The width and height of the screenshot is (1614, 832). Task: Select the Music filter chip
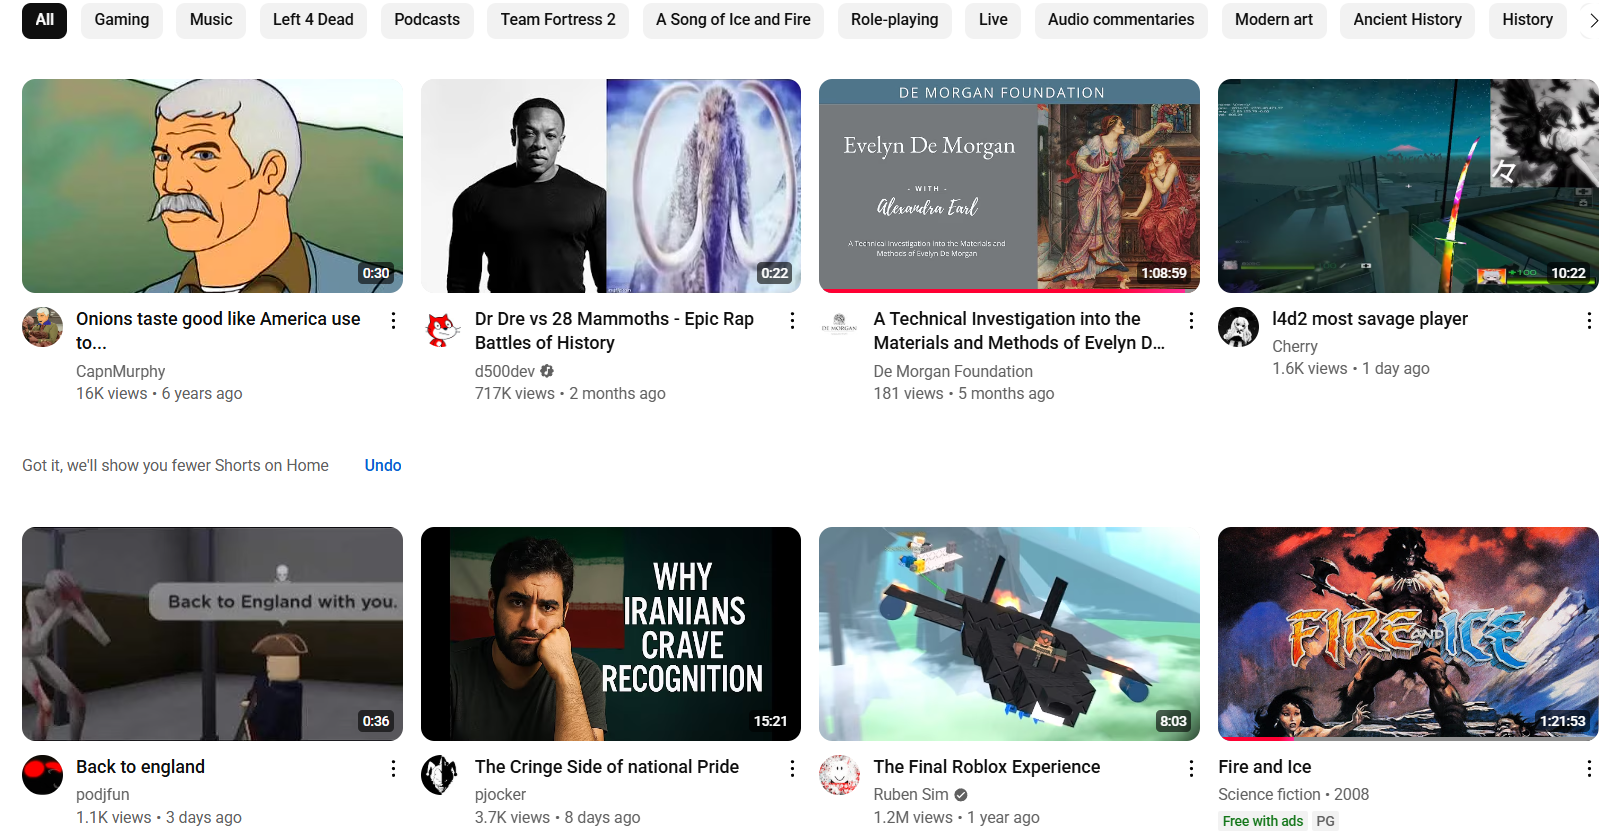point(211,20)
